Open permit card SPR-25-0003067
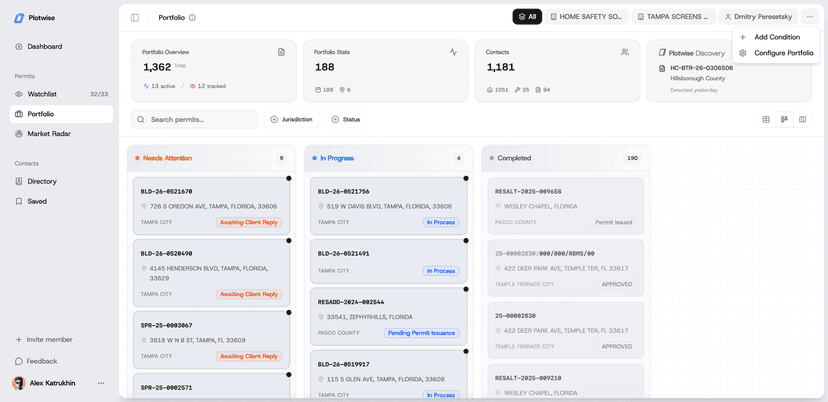Image resolution: width=828 pixels, height=402 pixels. click(211, 340)
